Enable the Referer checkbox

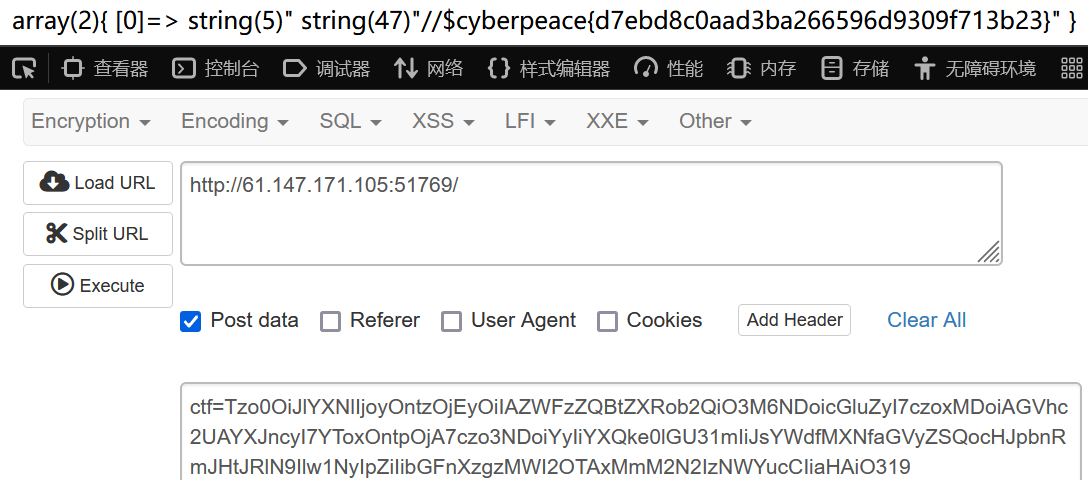click(x=330, y=321)
